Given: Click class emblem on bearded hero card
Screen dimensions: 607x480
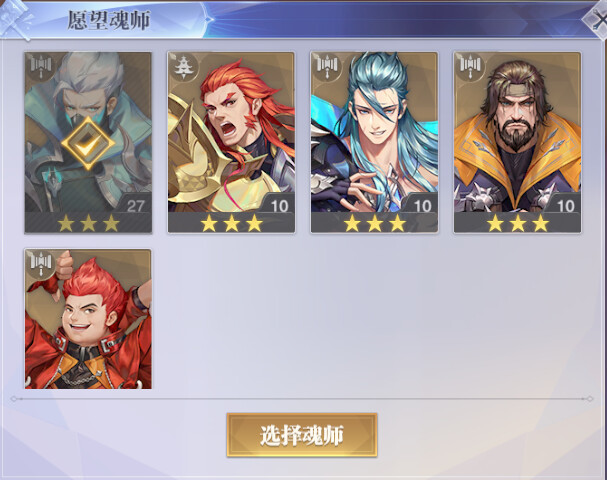Looking at the screenshot, I should 470,67.
